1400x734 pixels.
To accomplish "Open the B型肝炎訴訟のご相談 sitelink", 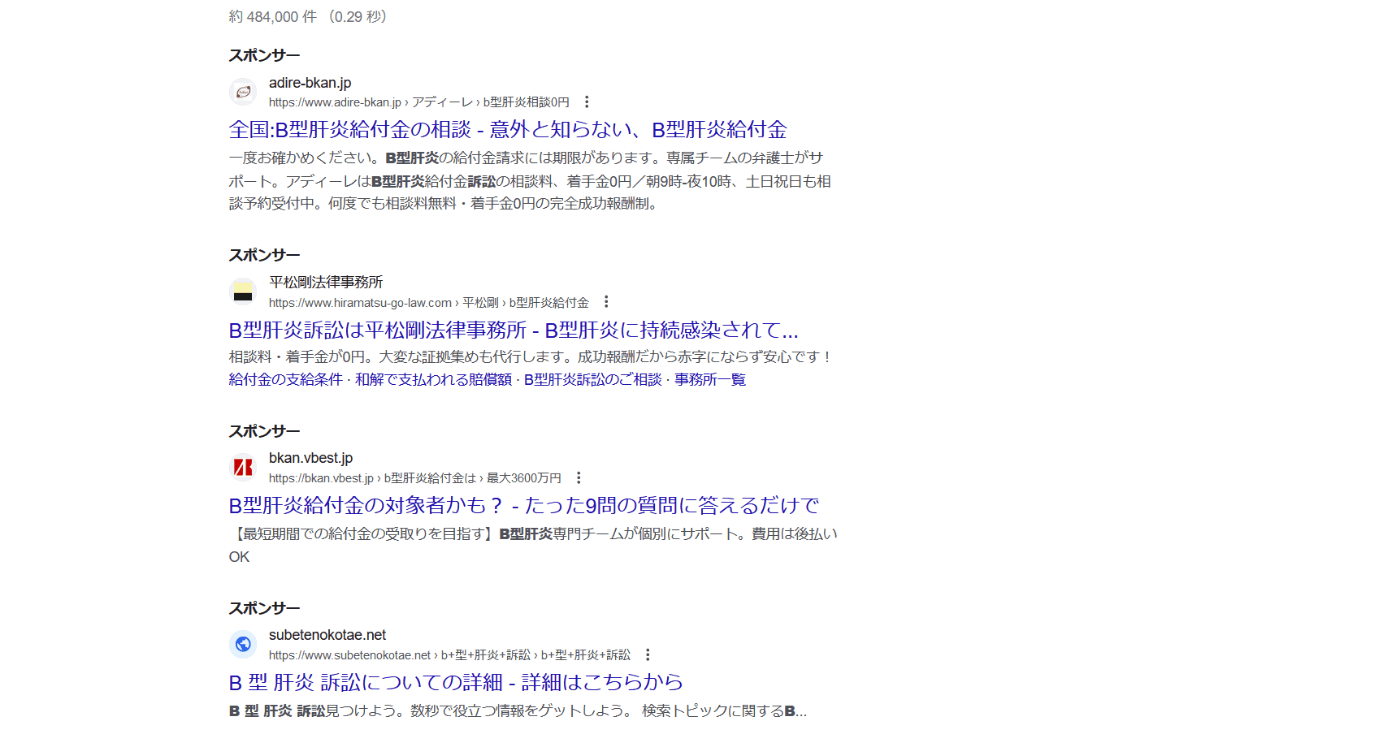I will point(593,380).
